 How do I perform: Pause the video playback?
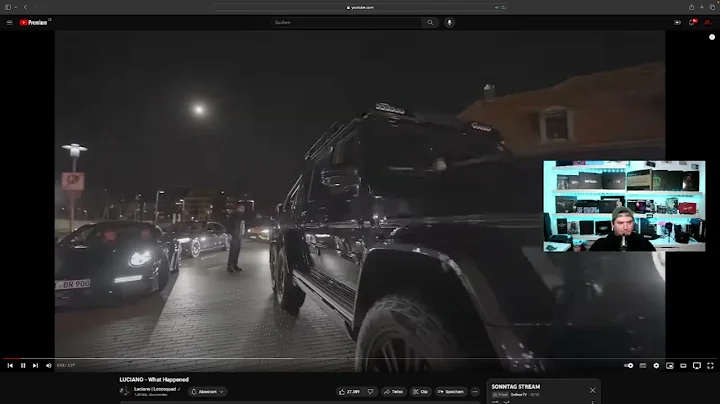click(x=23, y=365)
